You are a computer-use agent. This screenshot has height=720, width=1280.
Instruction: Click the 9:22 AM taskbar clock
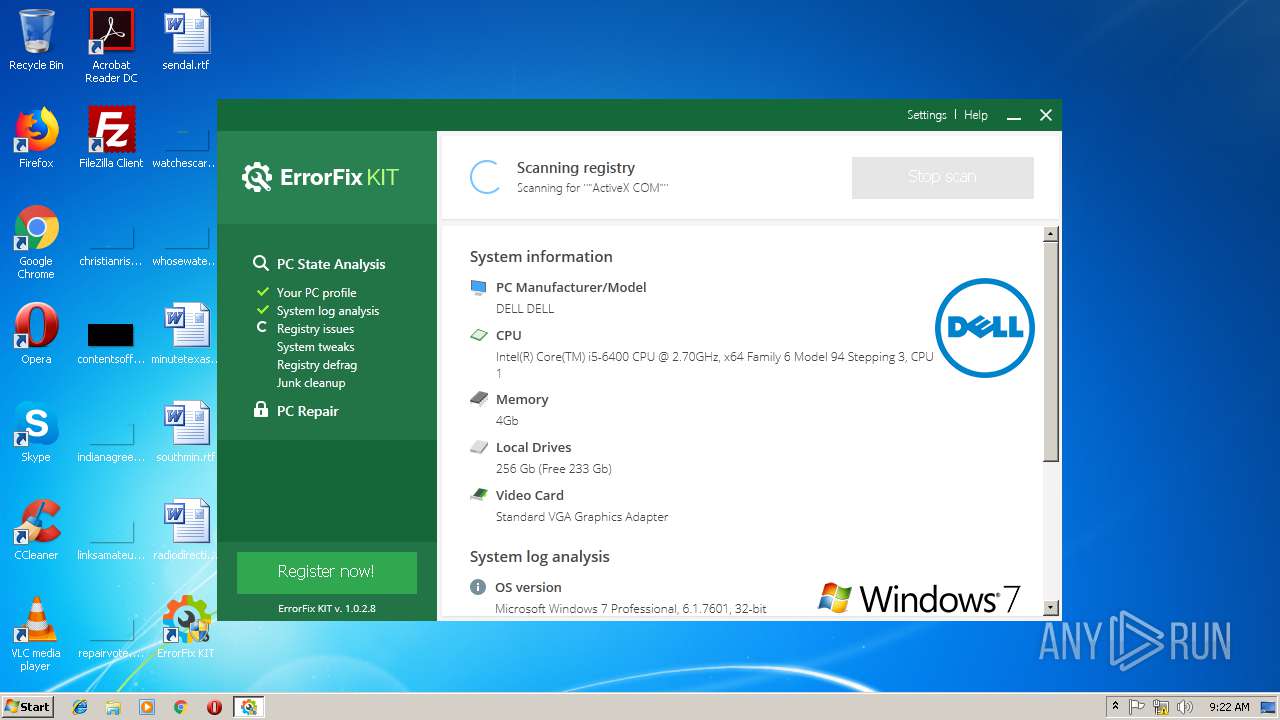(x=1229, y=707)
